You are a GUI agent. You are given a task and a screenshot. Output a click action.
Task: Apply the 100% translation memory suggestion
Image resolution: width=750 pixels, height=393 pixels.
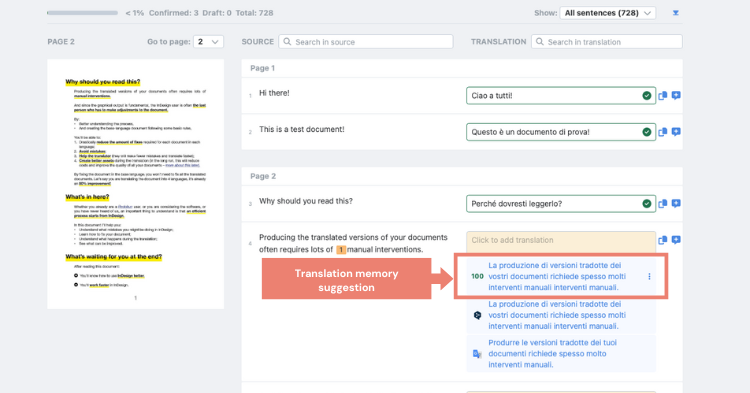click(557, 276)
